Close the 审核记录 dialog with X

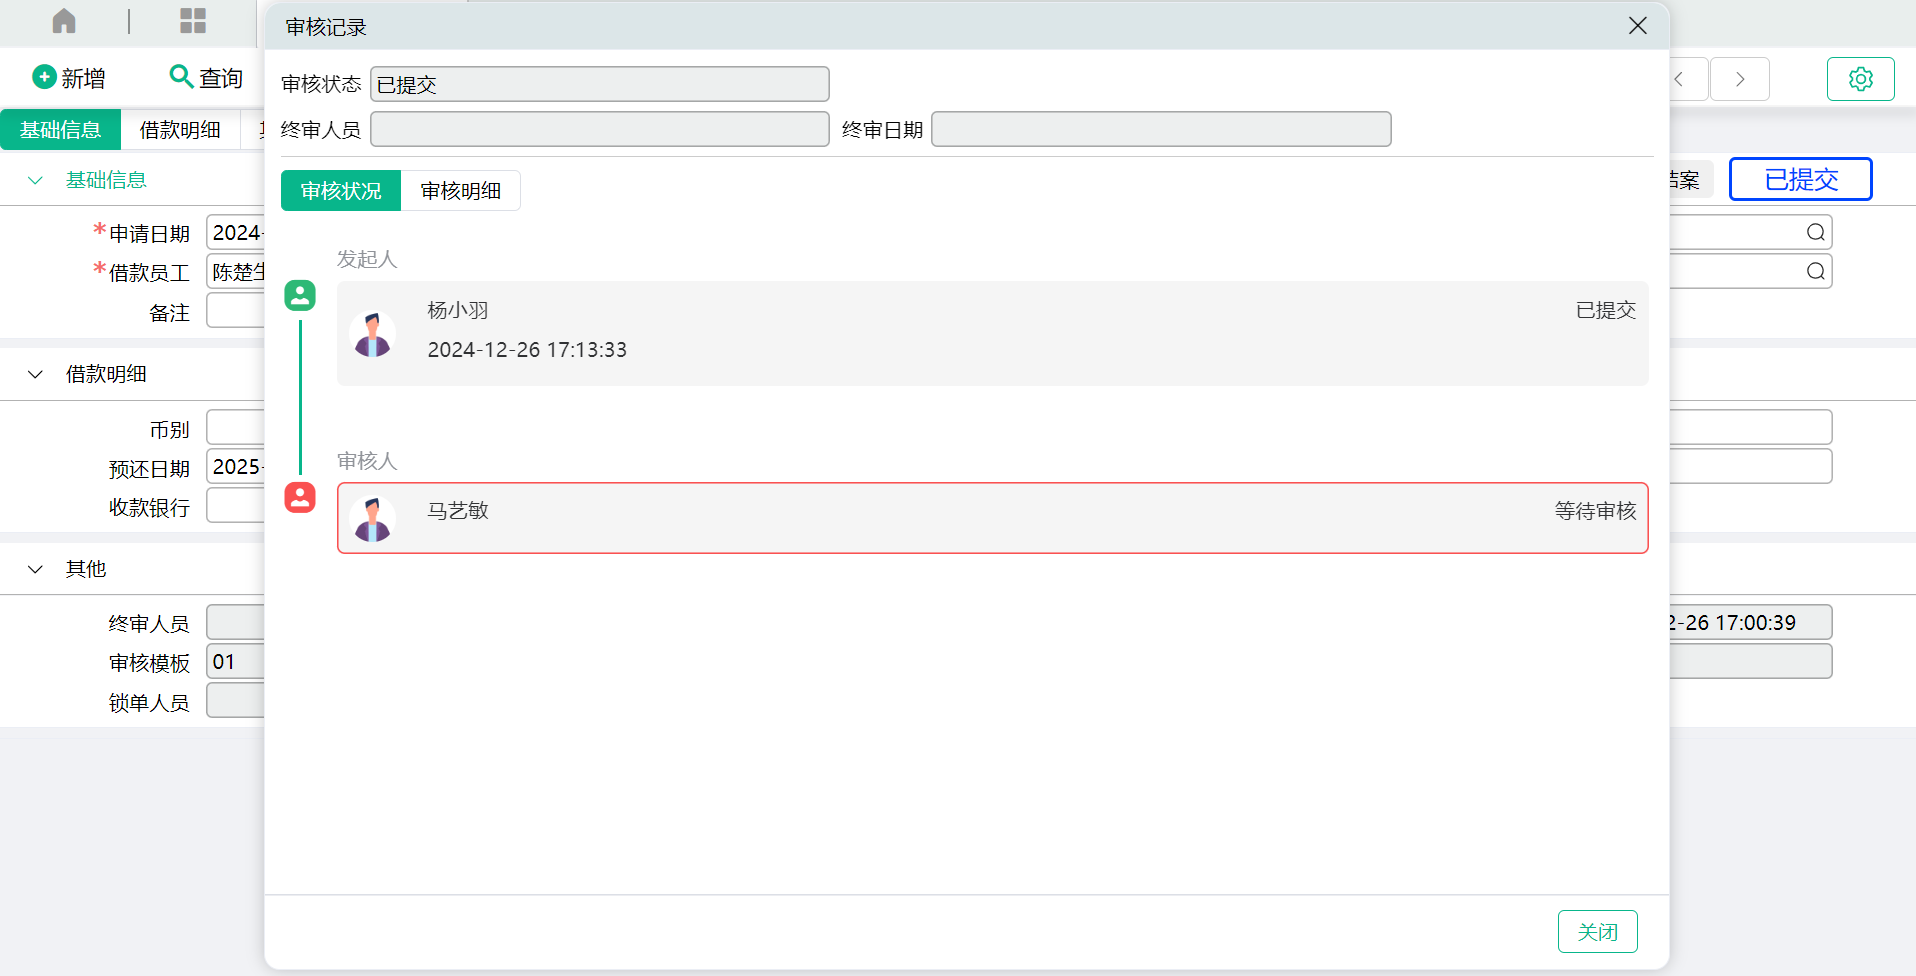pyautogui.click(x=1637, y=26)
